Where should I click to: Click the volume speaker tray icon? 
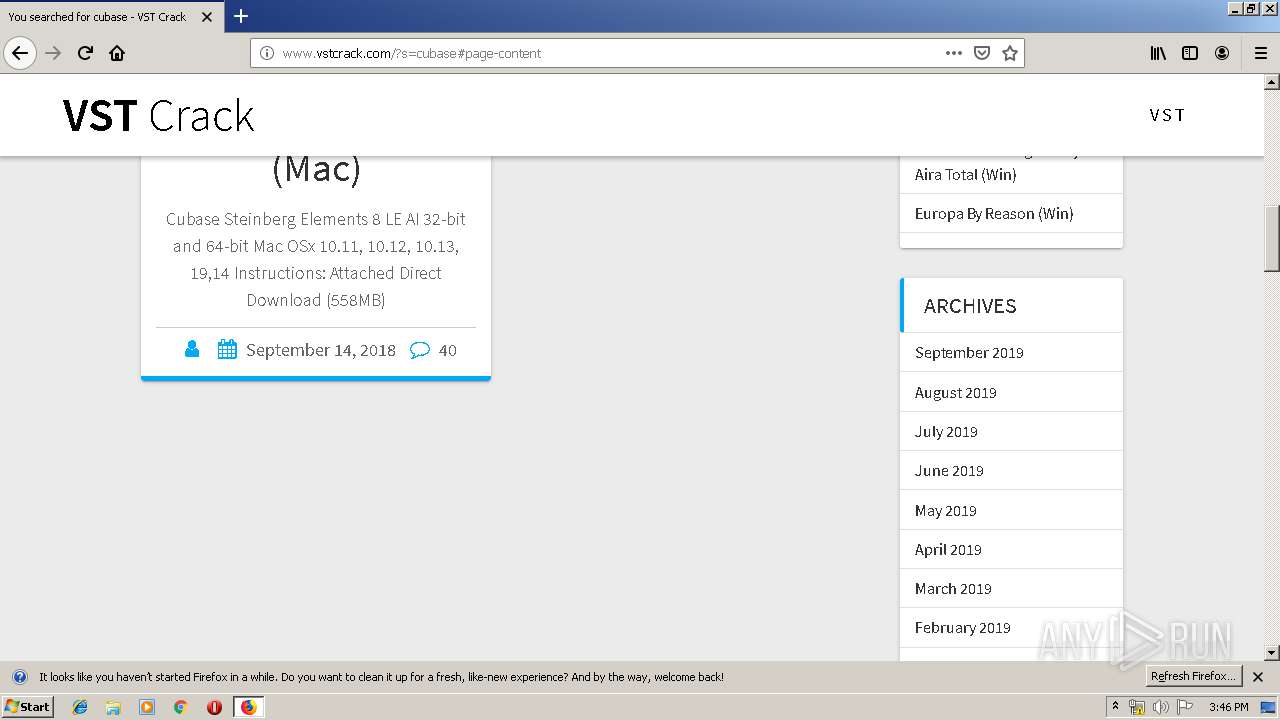(1160, 707)
